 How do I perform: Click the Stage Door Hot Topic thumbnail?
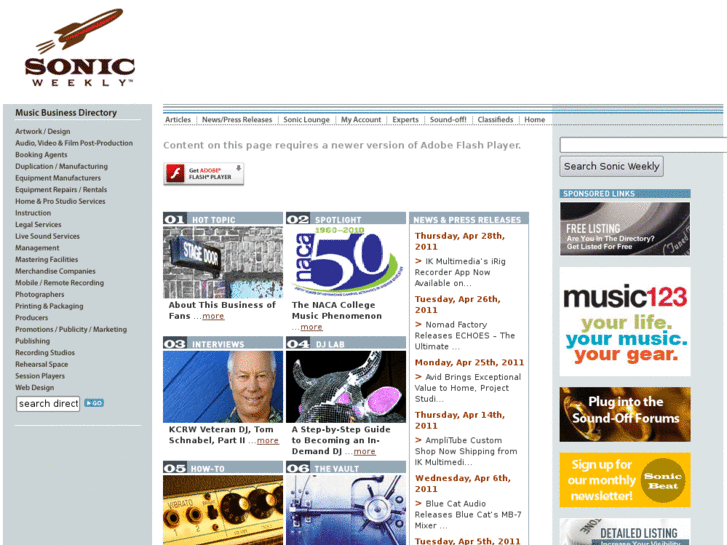click(x=223, y=262)
